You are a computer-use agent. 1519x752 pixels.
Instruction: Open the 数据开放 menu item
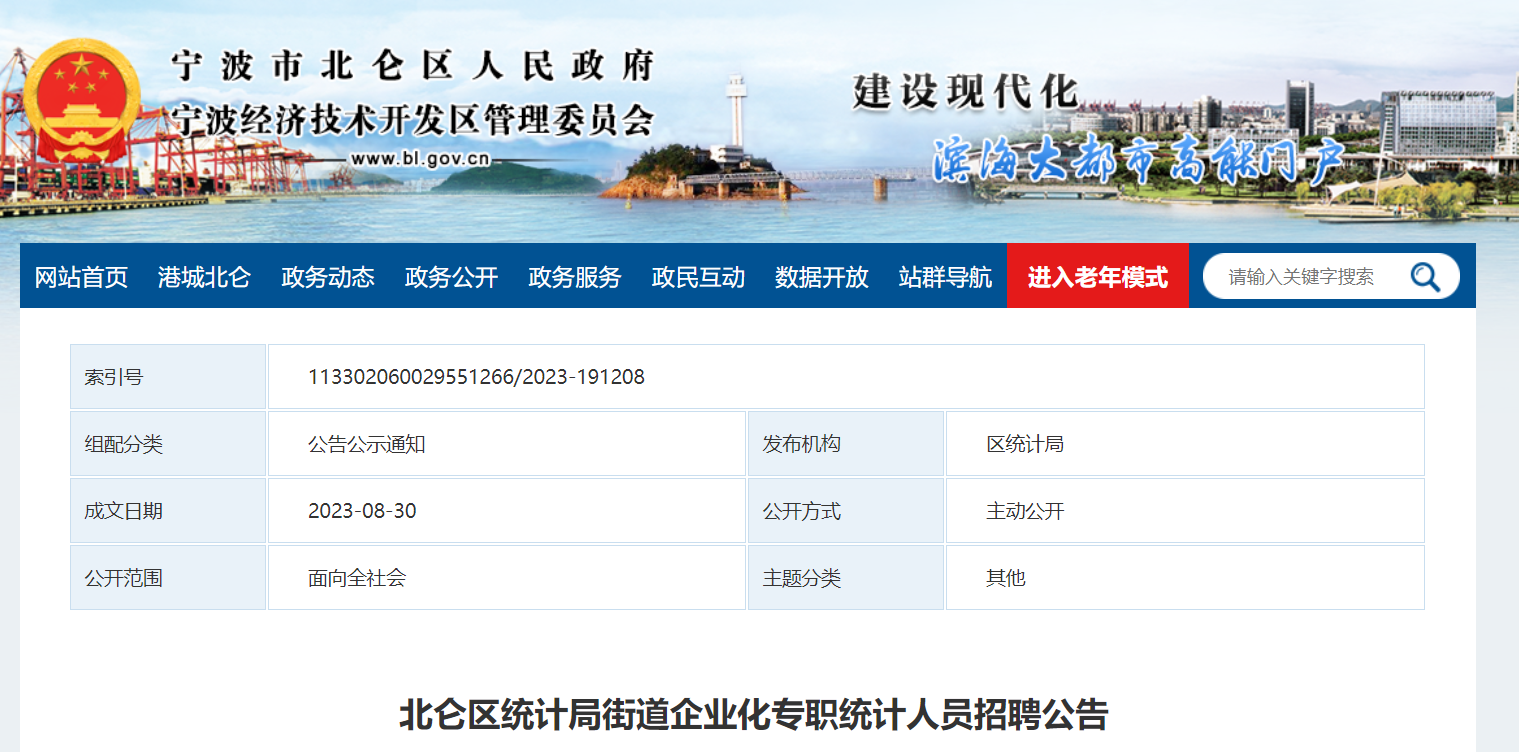822,277
